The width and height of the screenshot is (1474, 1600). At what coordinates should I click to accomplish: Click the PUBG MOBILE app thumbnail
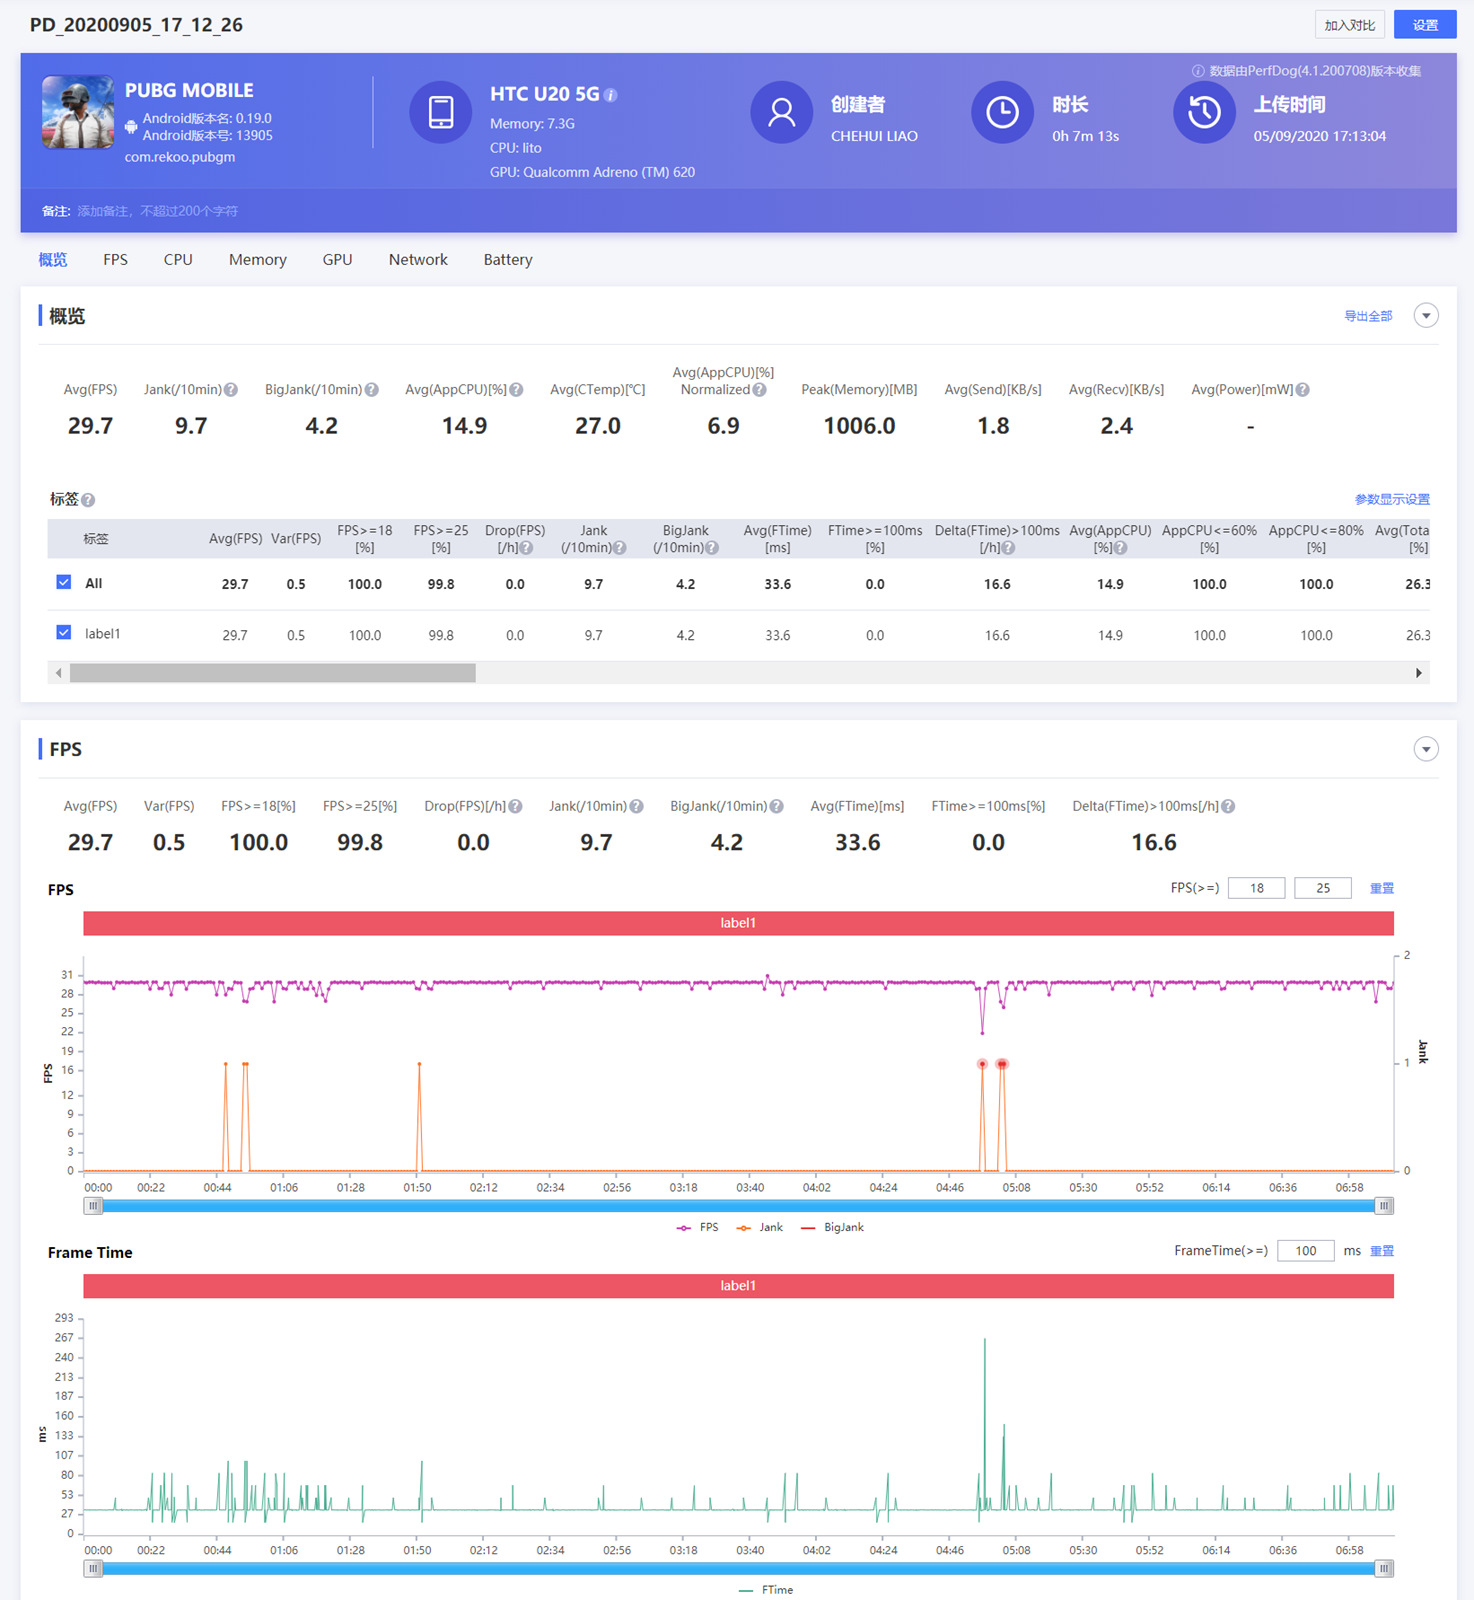coord(77,112)
